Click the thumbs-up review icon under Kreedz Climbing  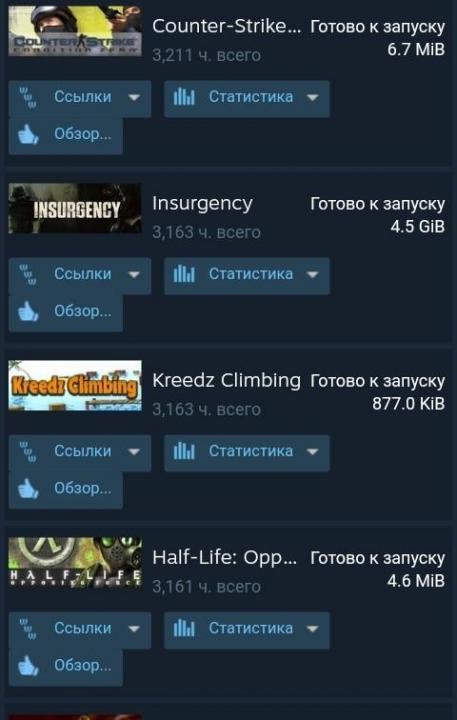pyautogui.click(x=28, y=489)
